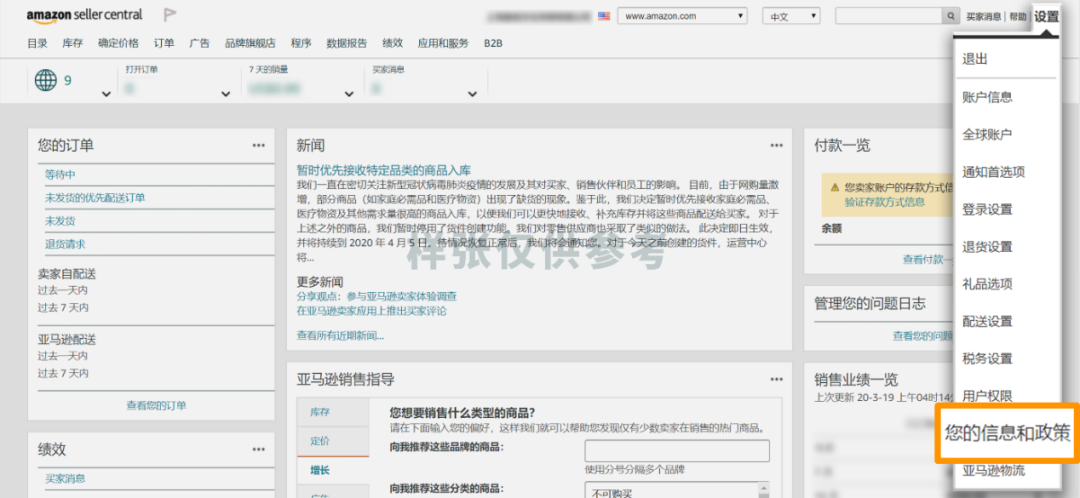This screenshot has width=1080, height=498.
Task: Open the three-dot menu of 新闻 panel
Action: [x=776, y=145]
